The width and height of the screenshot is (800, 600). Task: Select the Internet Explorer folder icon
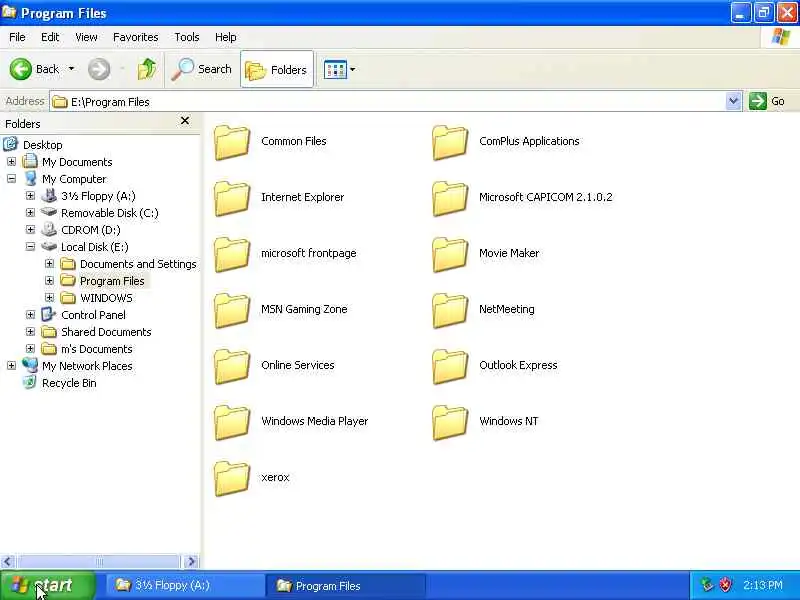(x=232, y=198)
